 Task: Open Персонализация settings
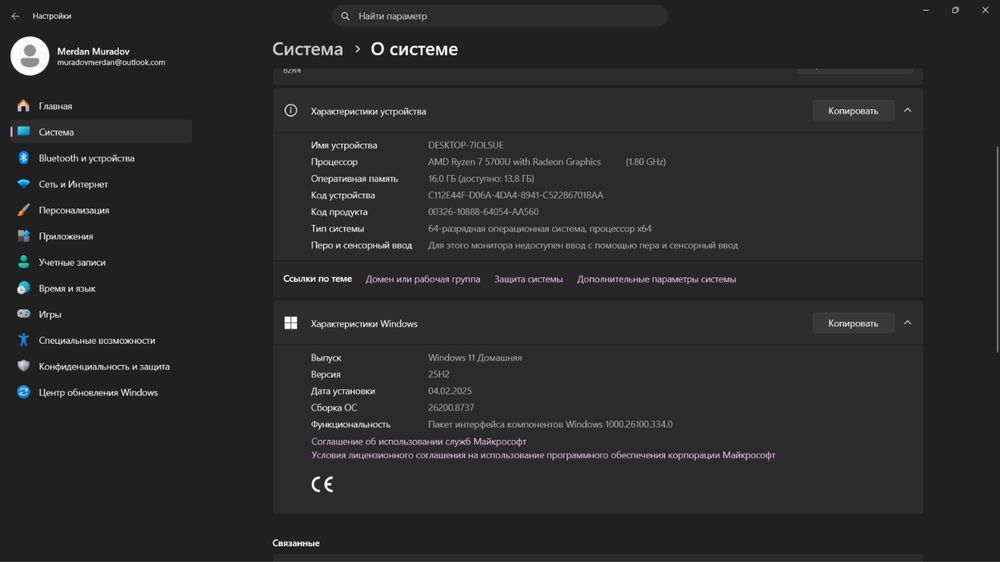coord(101,210)
